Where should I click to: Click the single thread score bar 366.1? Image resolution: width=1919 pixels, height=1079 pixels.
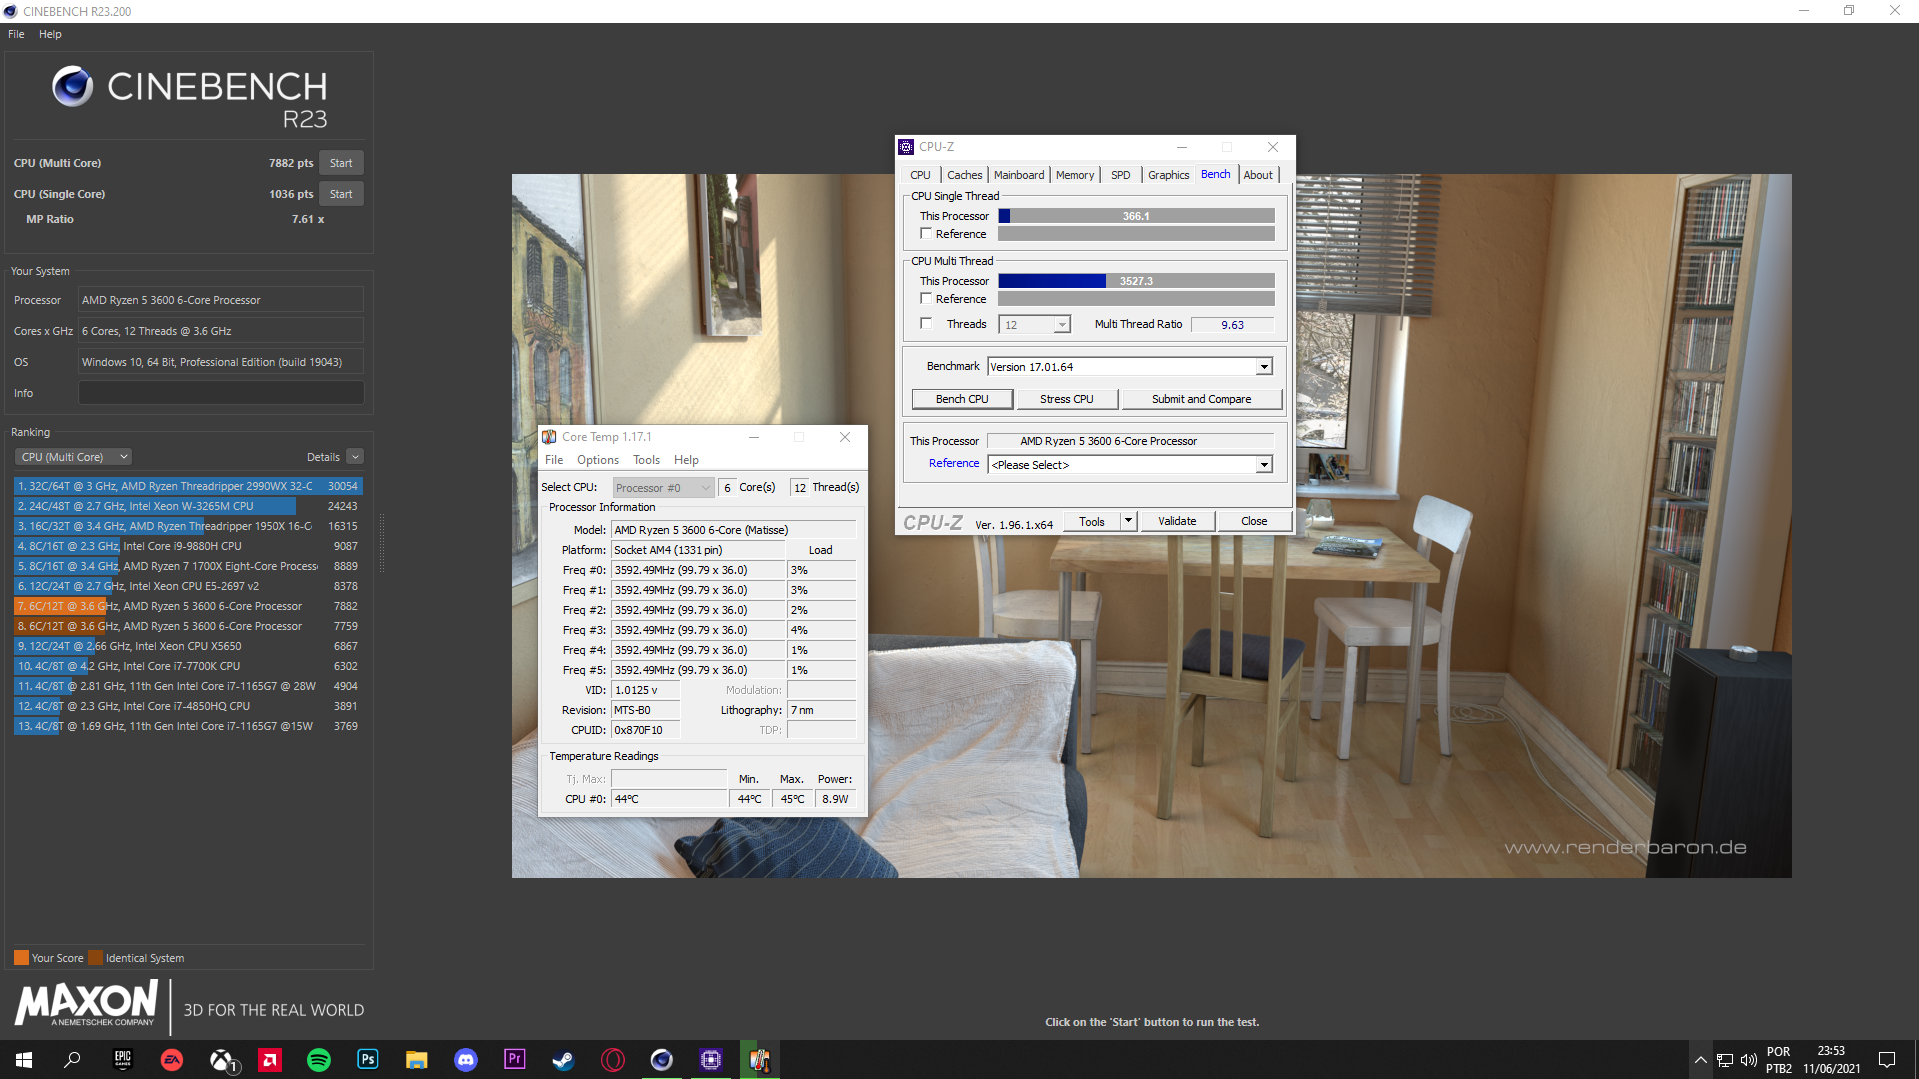(x=1136, y=216)
